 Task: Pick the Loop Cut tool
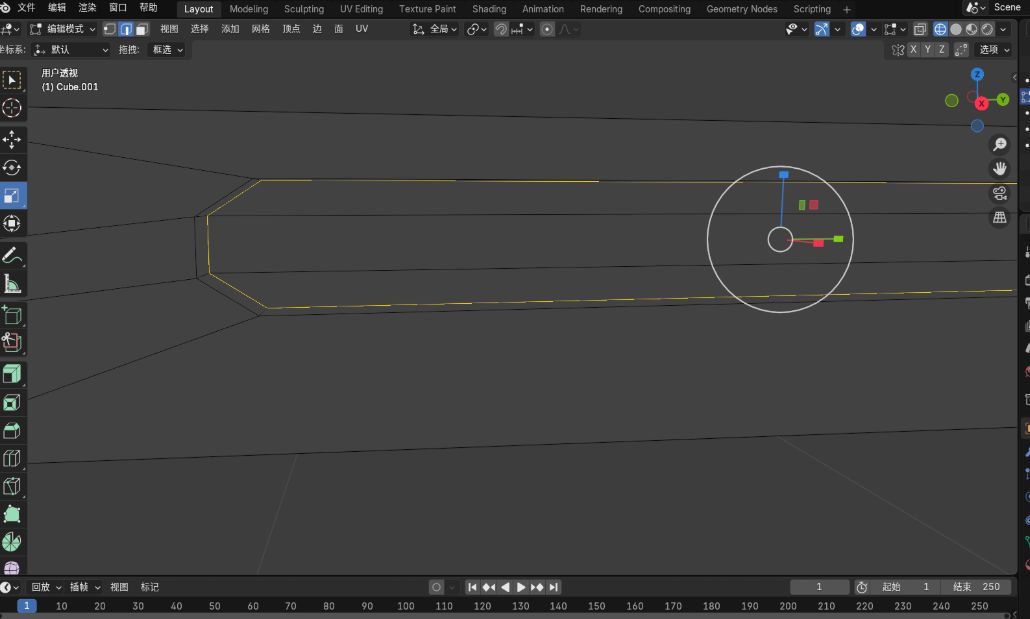pyautogui.click(x=12, y=459)
